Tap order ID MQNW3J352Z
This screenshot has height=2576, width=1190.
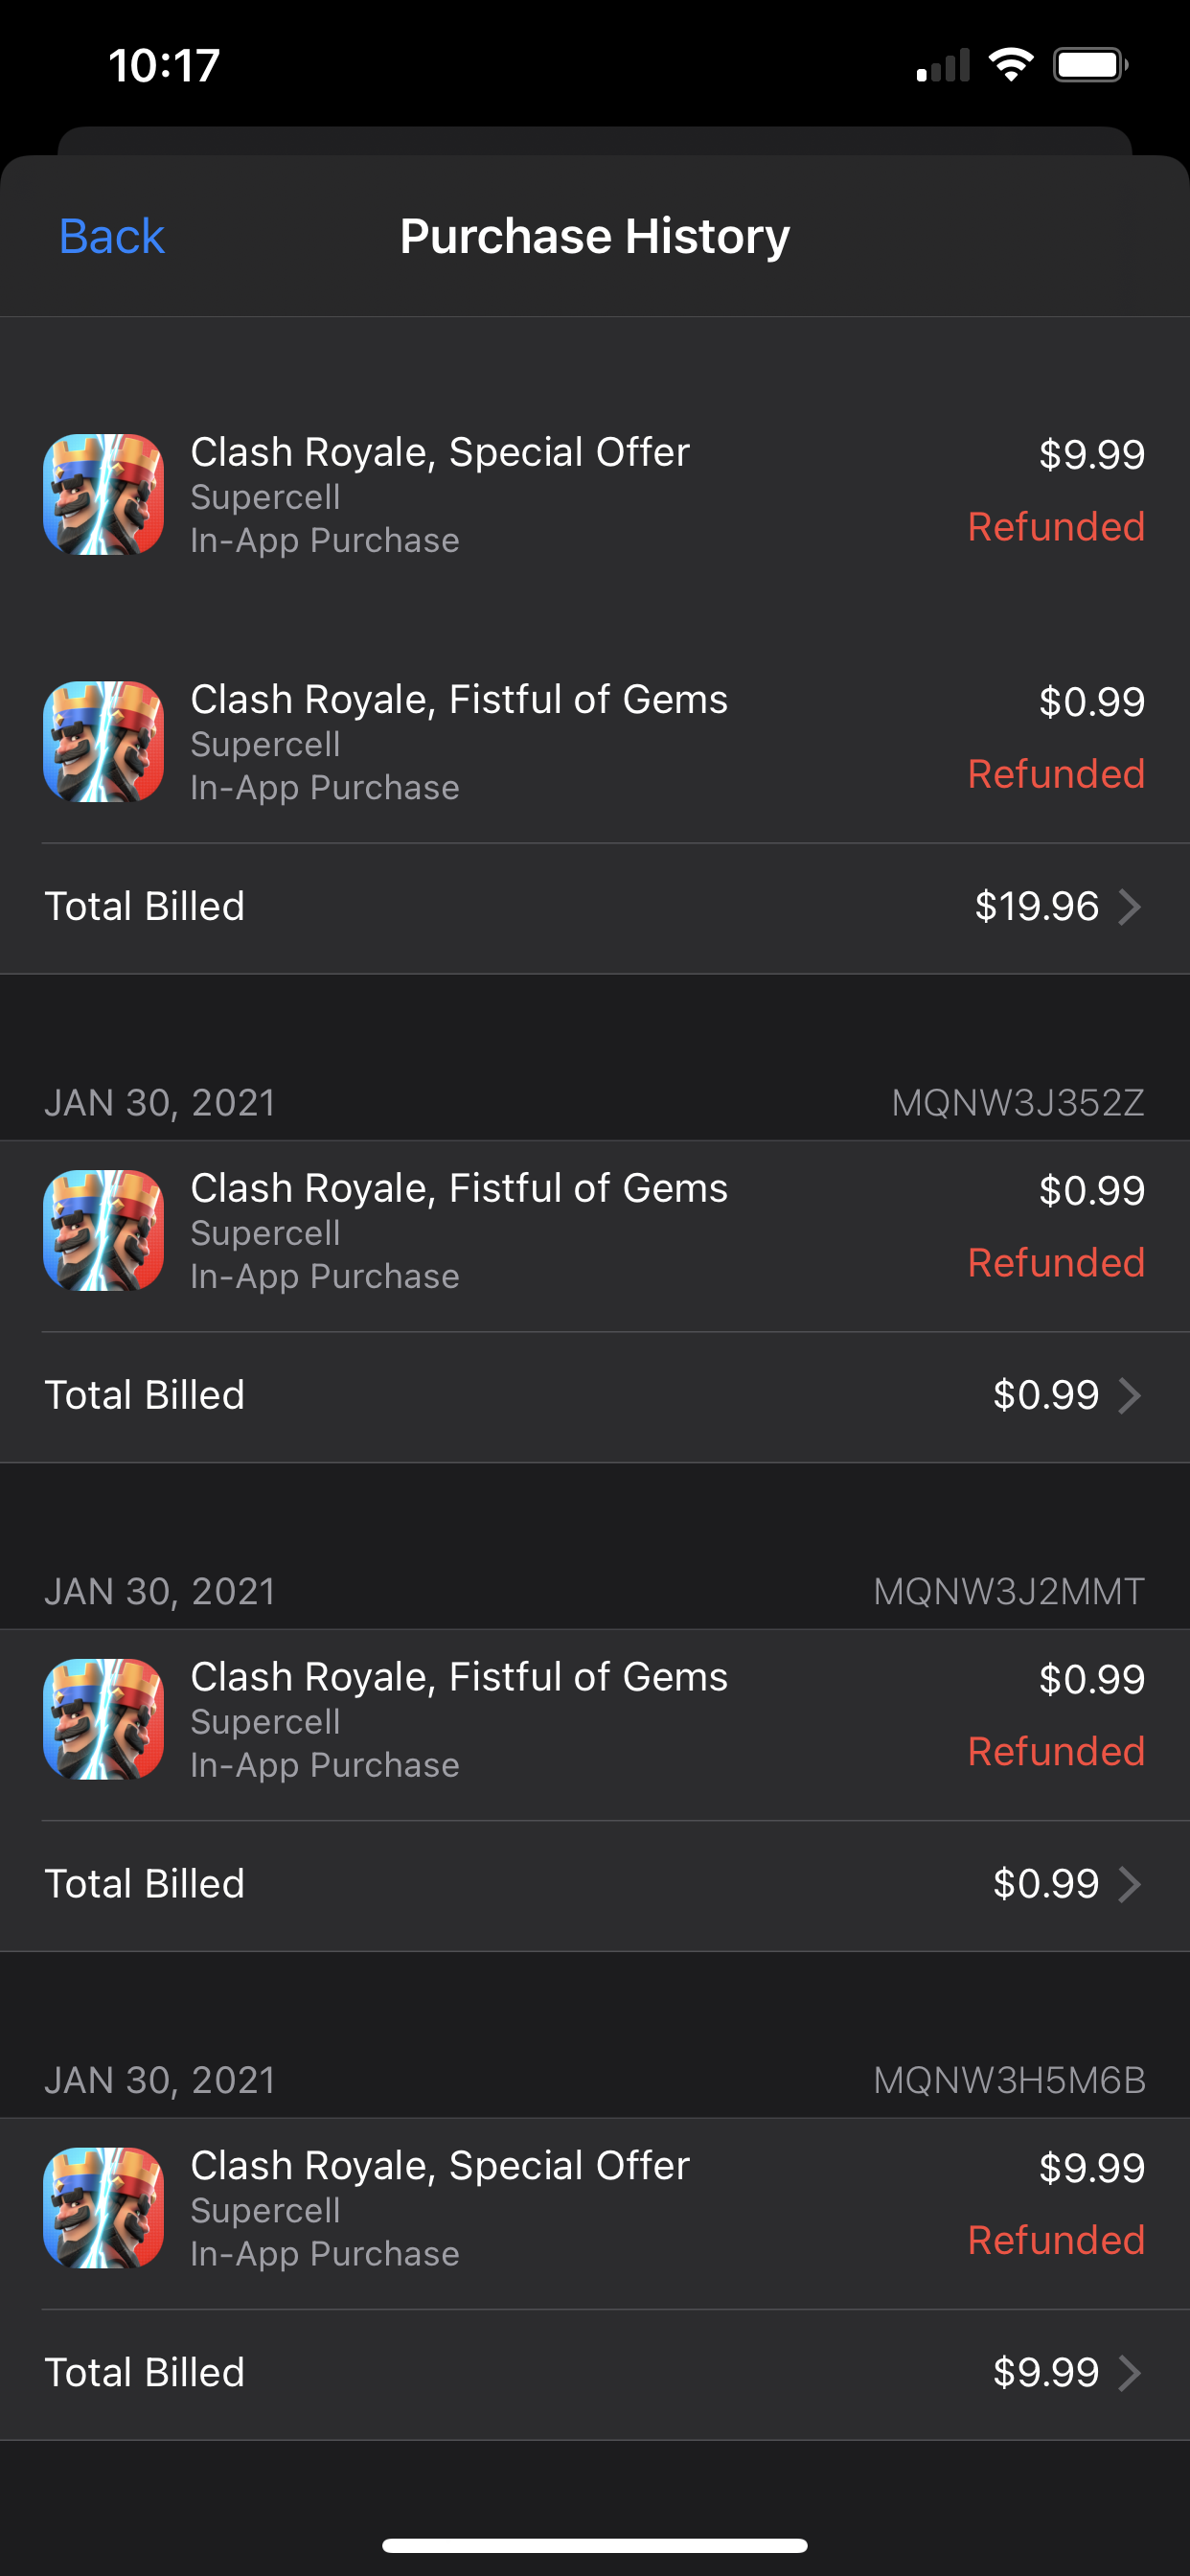[x=1017, y=1103]
